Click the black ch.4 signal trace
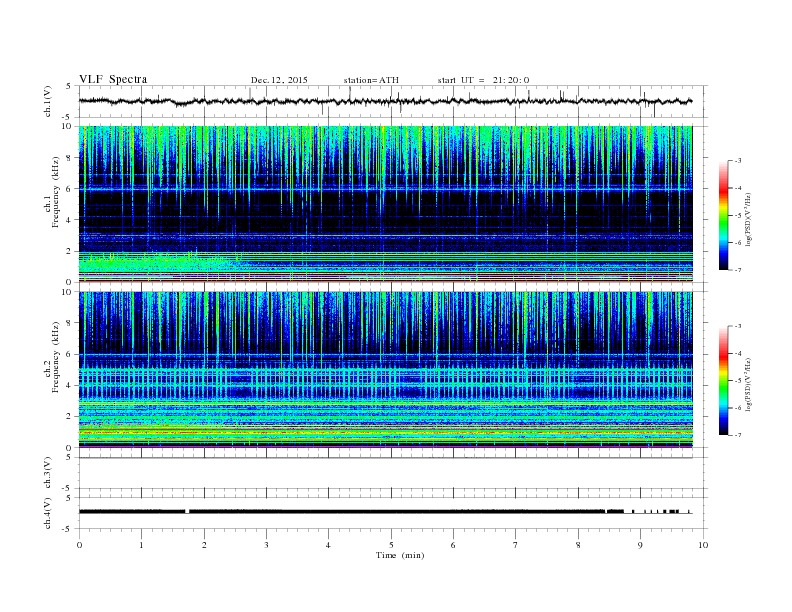This screenshot has width=792, height=612. point(385,512)
